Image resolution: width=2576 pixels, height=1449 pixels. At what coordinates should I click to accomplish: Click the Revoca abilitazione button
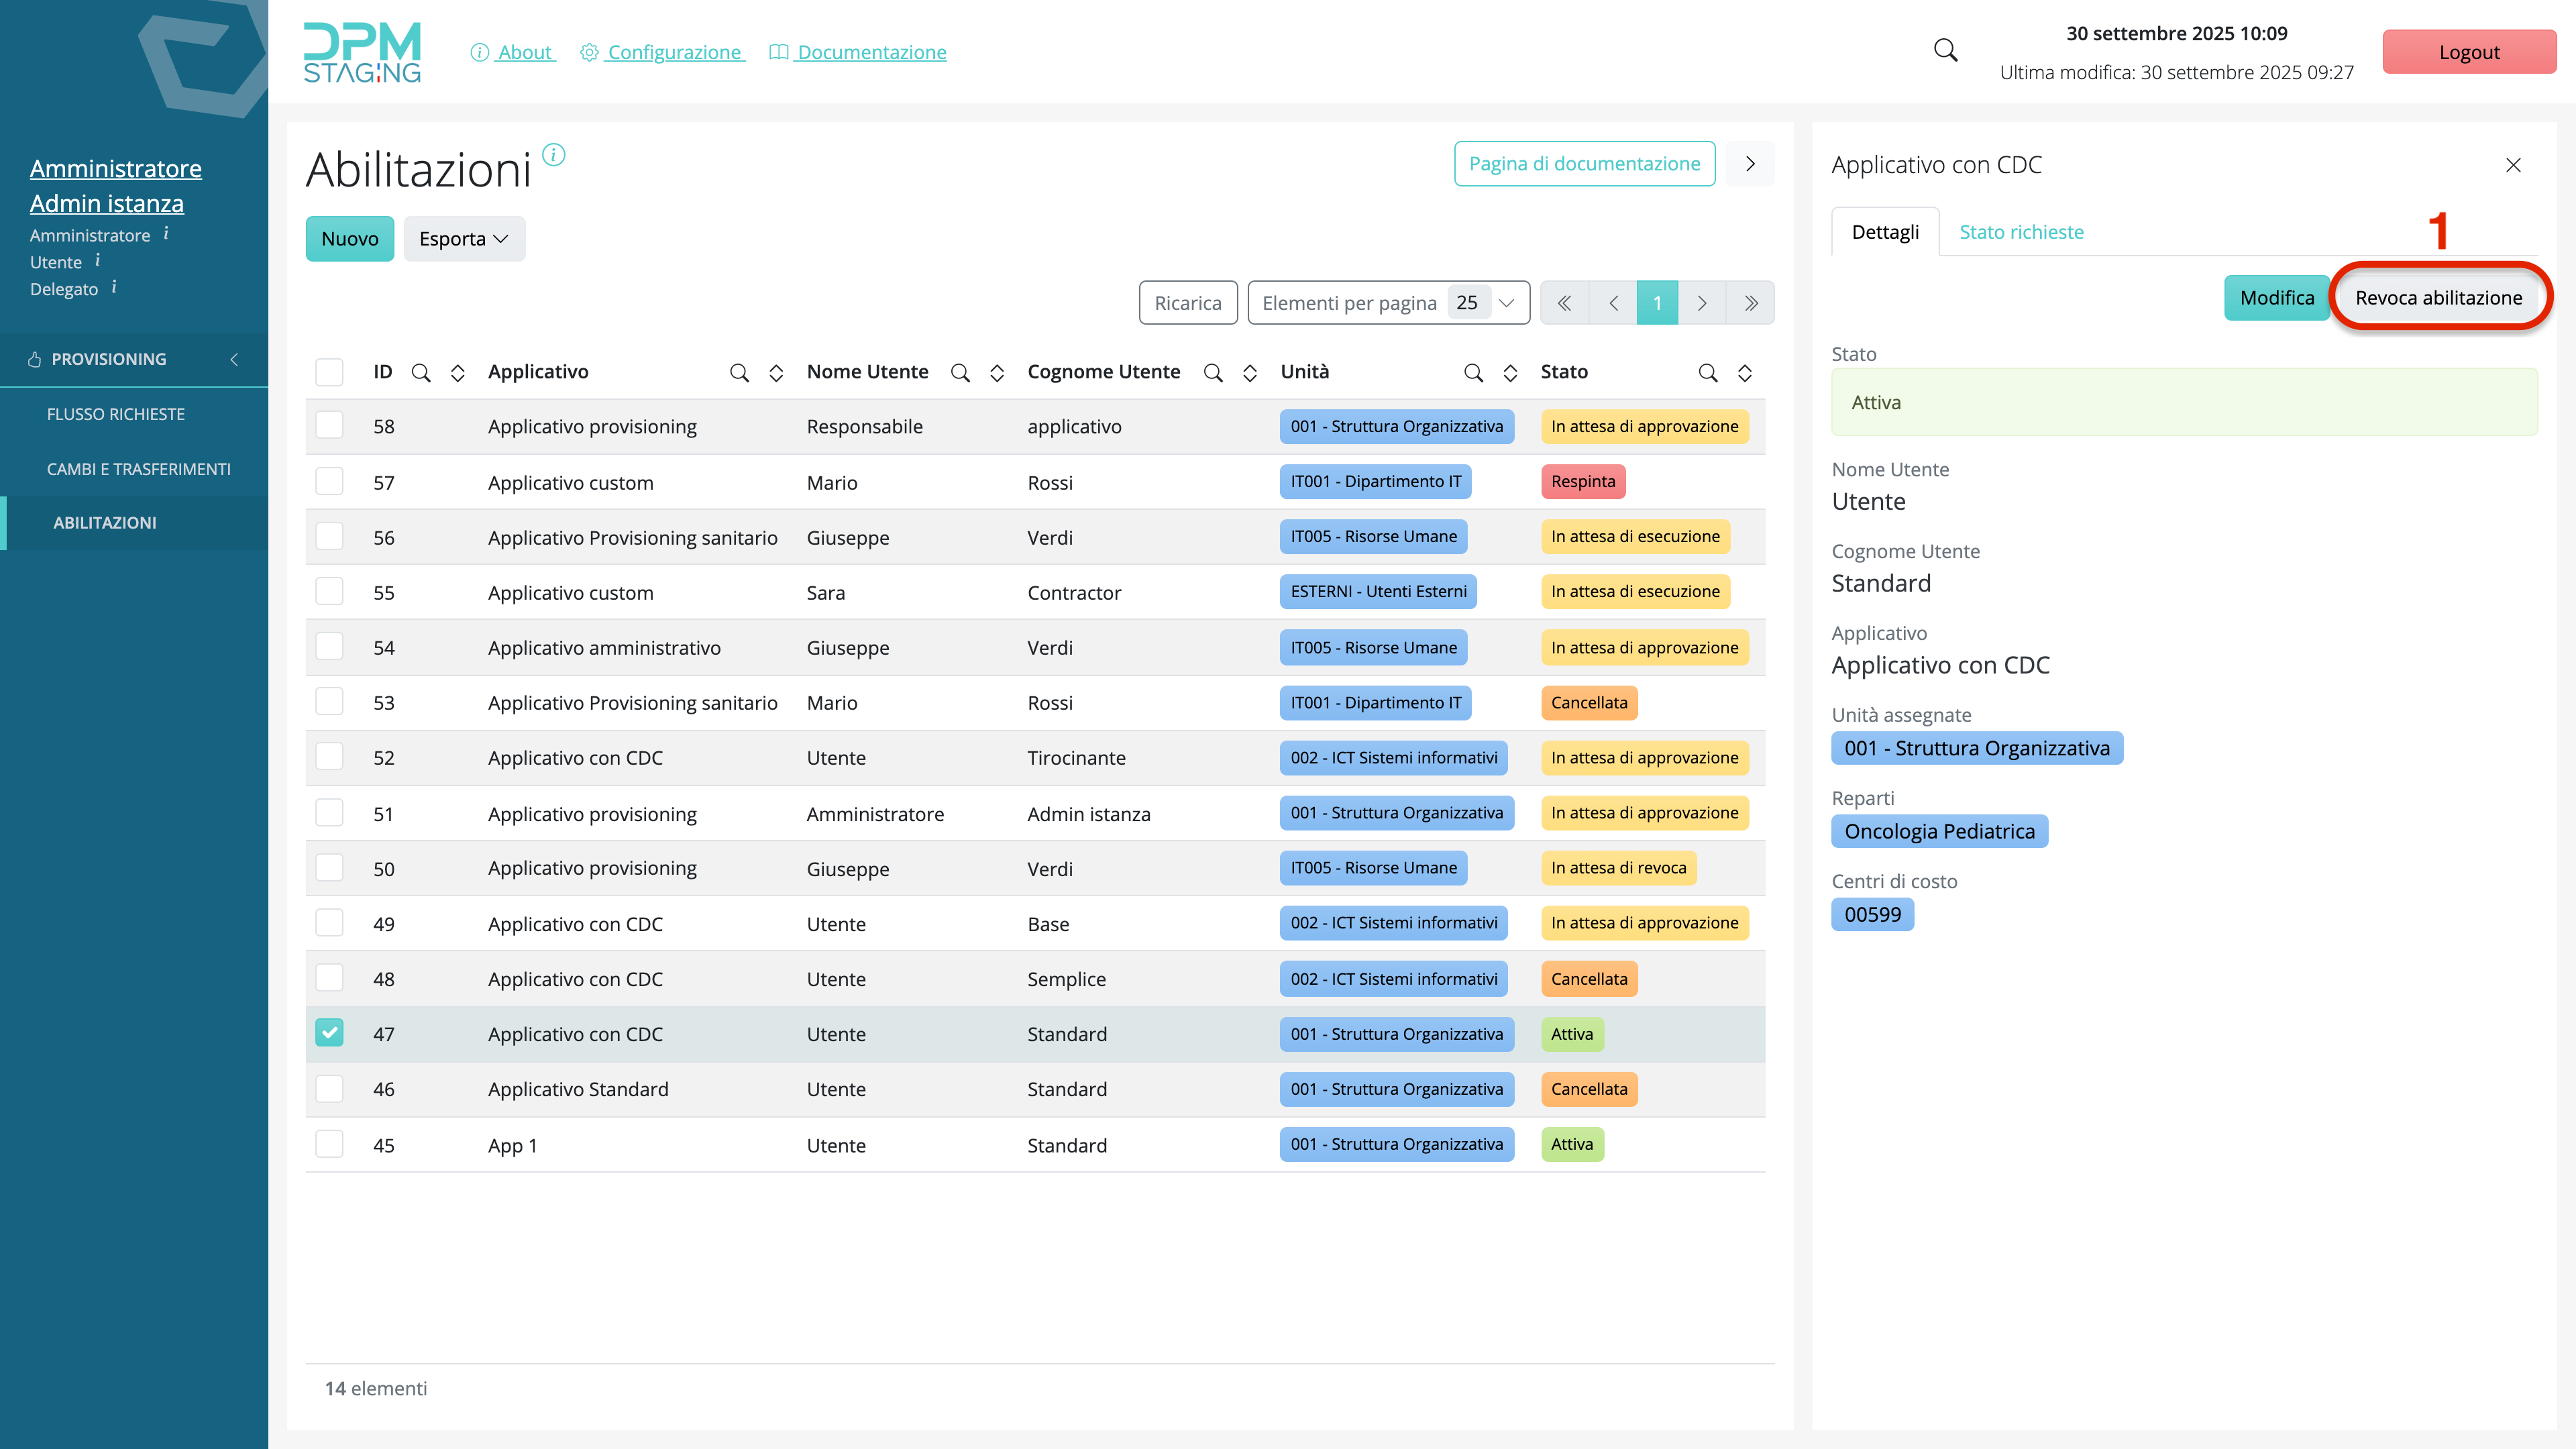(2438, 298)
